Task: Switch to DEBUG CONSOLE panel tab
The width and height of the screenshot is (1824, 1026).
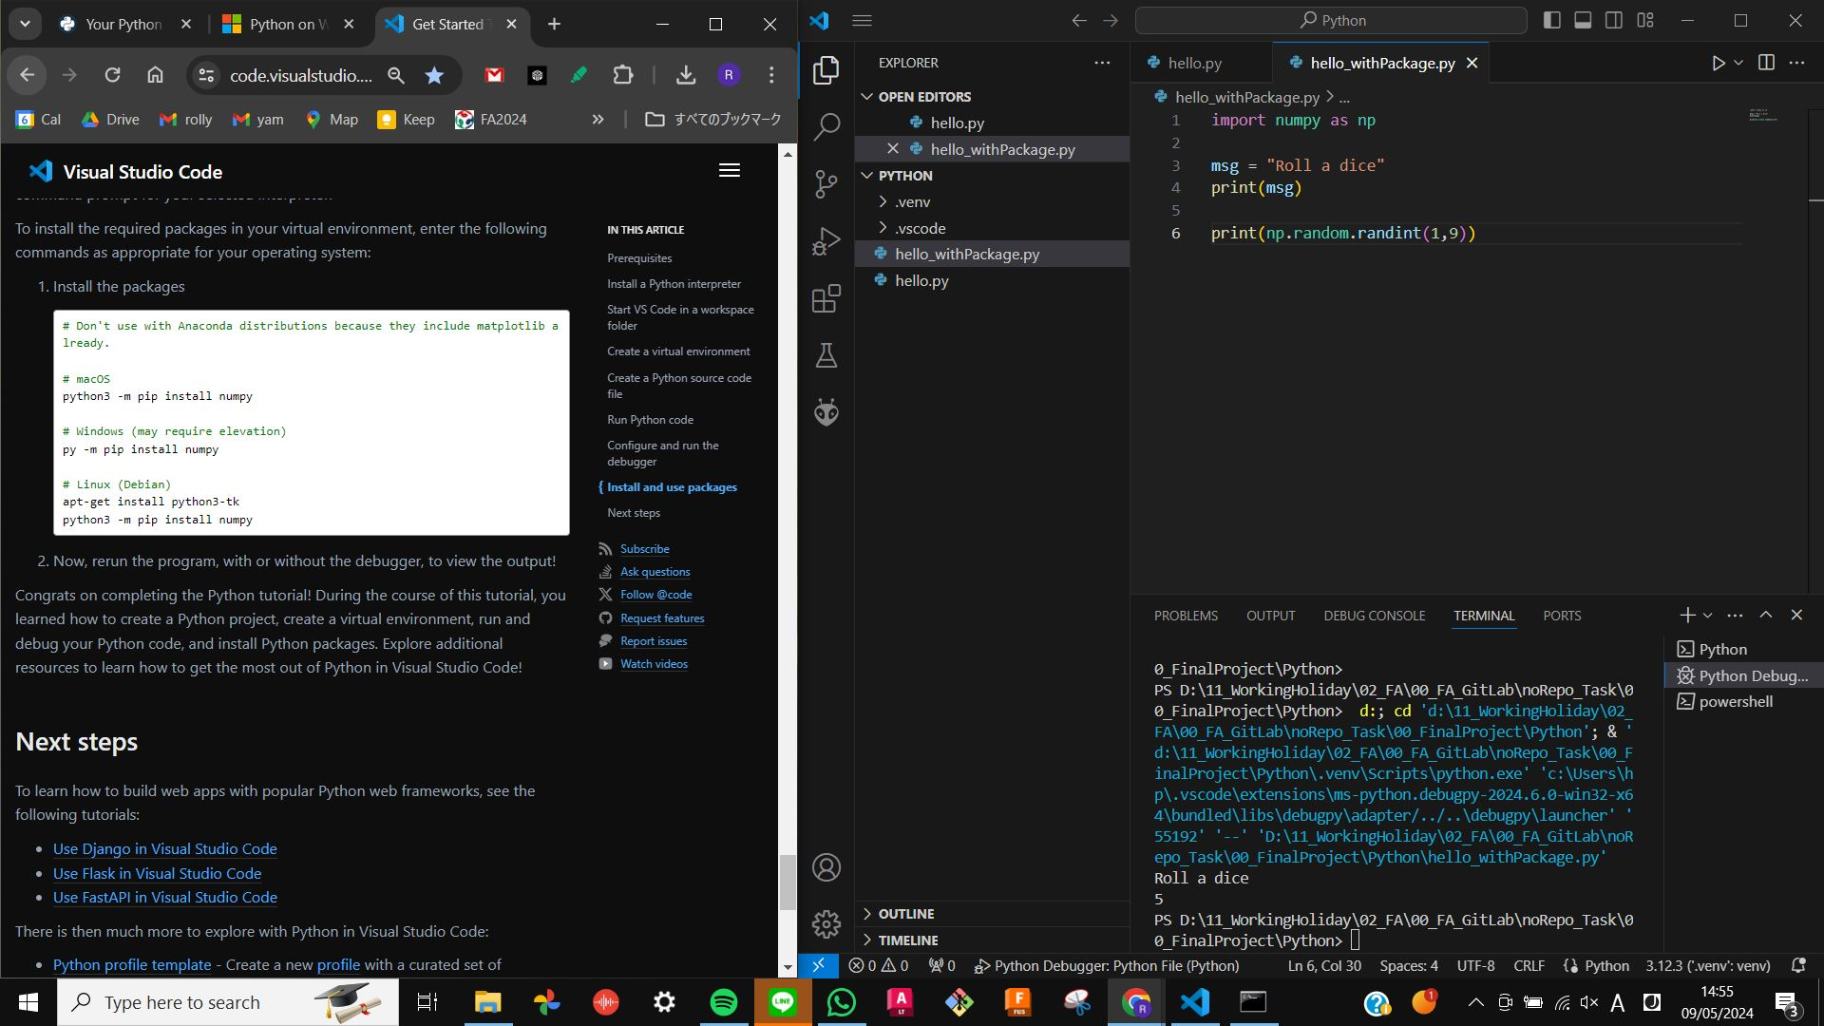Action: coord(1374,616)
